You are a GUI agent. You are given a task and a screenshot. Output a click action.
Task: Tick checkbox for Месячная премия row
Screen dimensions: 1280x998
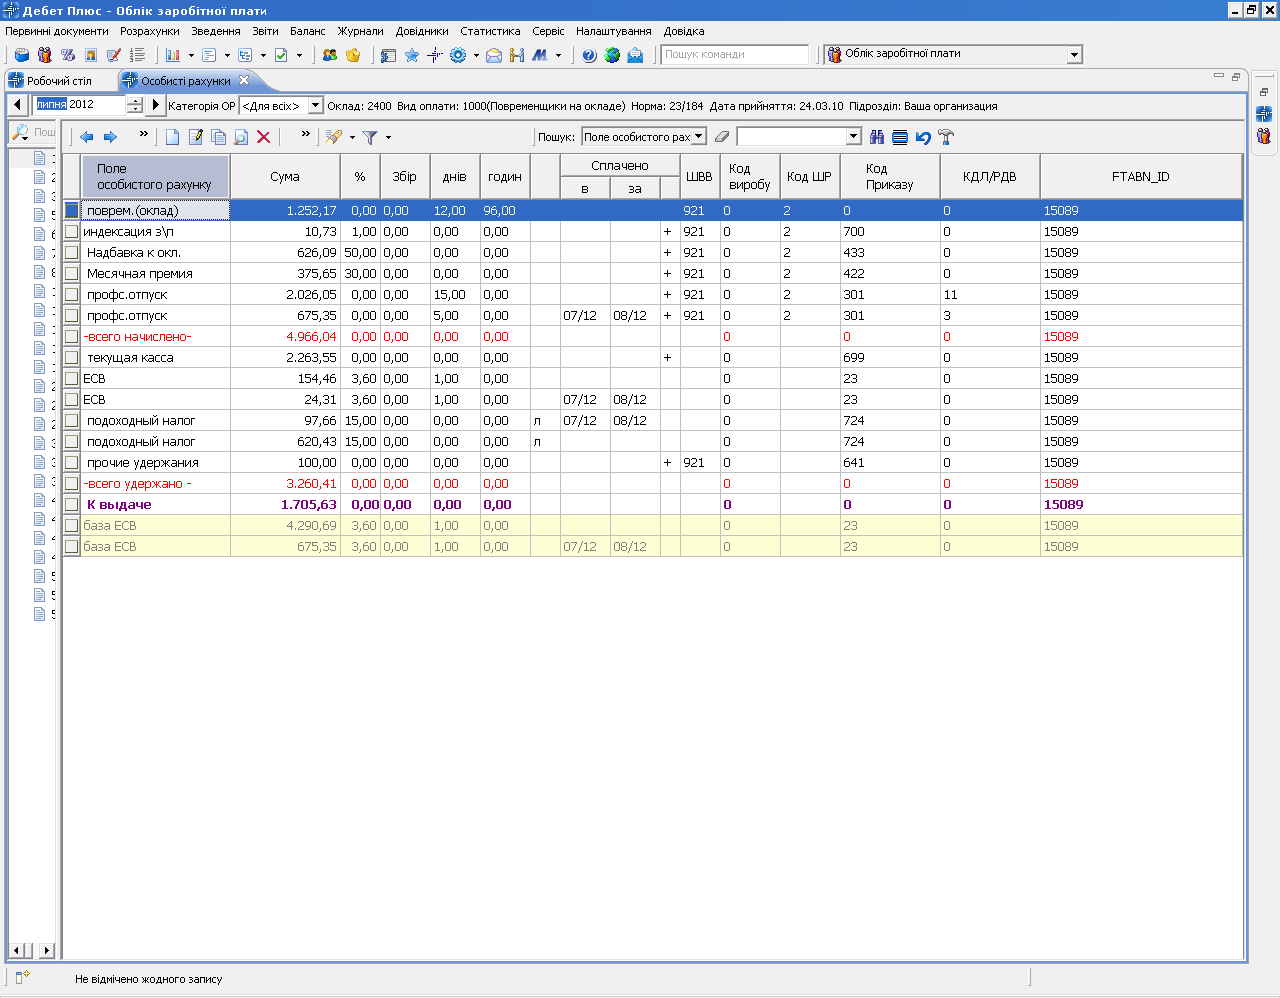click(x=71, y=273)
